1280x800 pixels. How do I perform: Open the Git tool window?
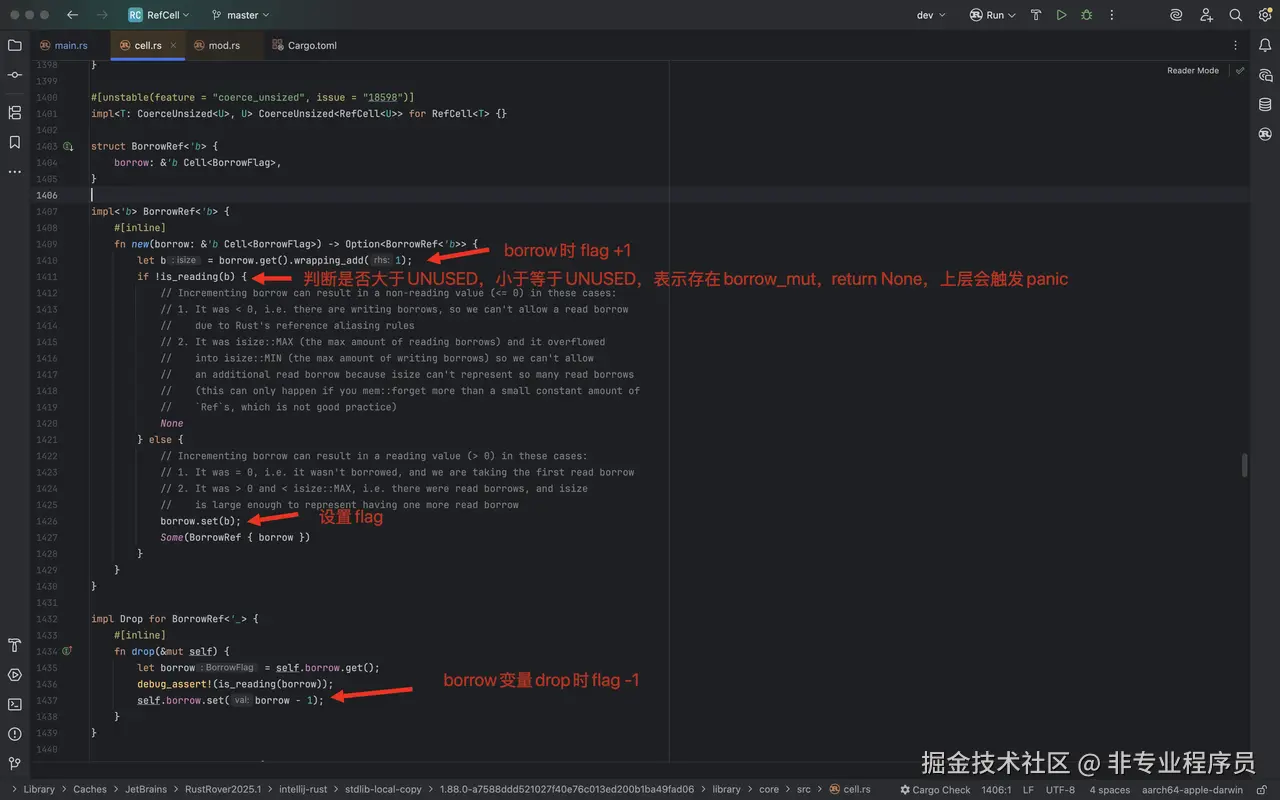tap(15, 763)
